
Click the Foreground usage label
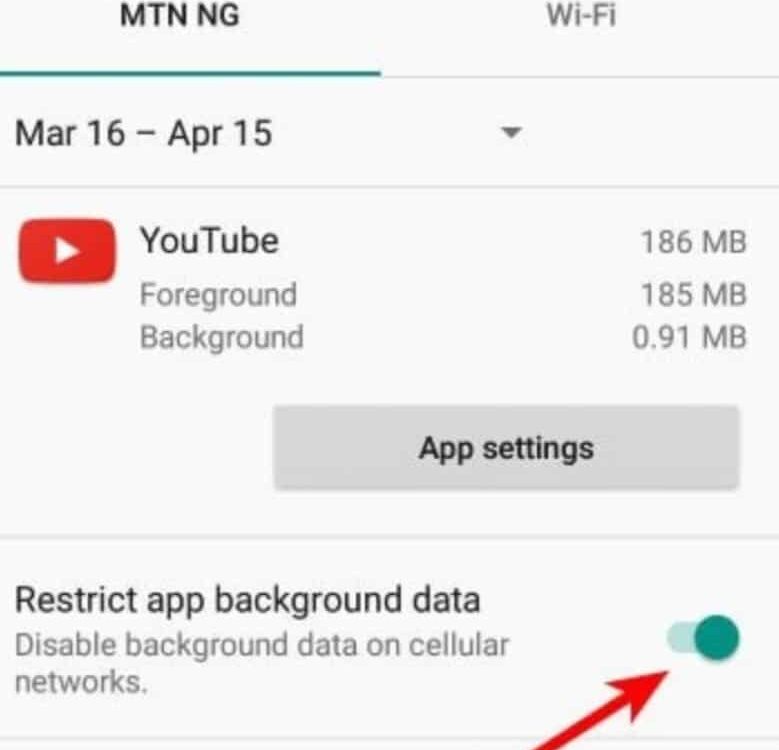coord(219,294)
